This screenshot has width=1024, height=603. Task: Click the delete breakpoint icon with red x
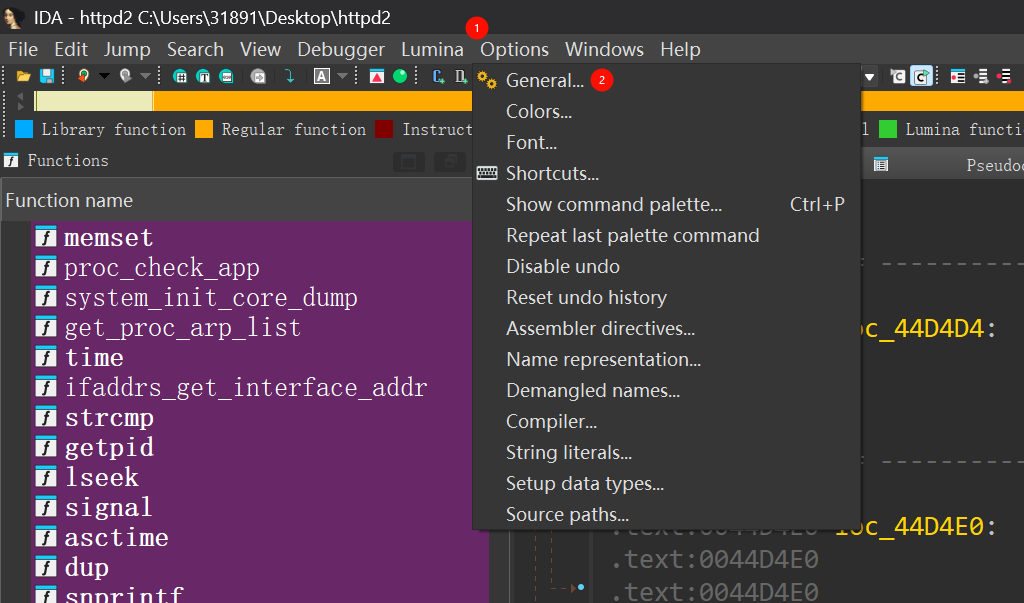(x=1004, y=76)
